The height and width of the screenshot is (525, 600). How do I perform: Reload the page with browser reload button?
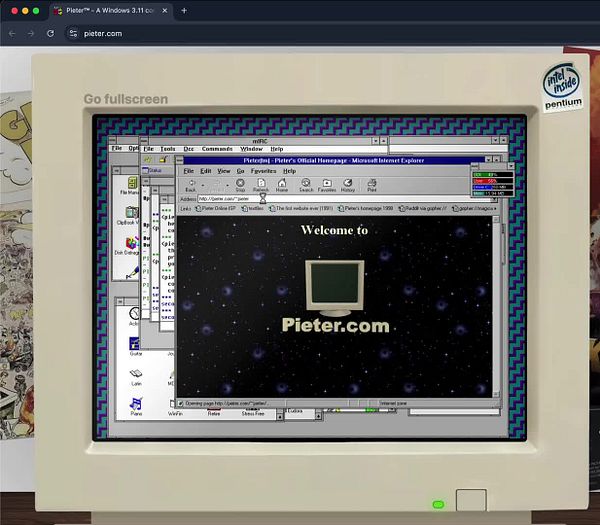coord(51,34)
